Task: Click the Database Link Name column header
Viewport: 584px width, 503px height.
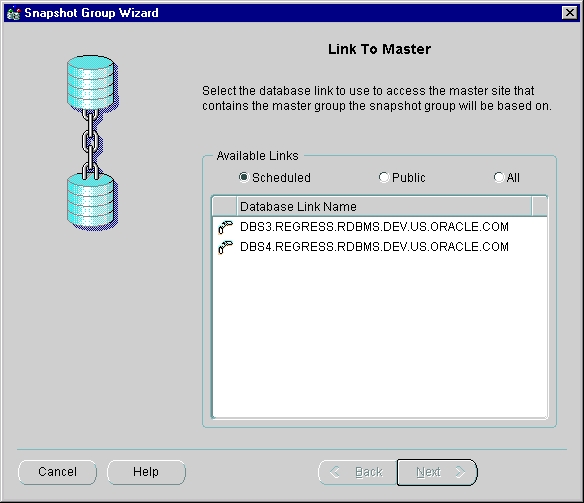Action: click(x=384, y=206)
